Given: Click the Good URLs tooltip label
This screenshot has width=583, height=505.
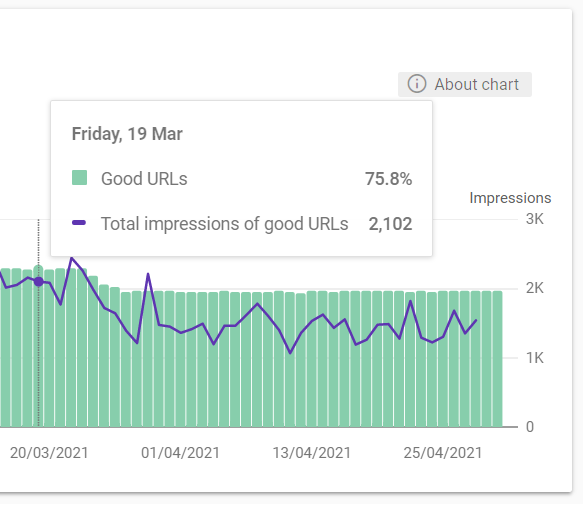Looking at the screenshot, I should point(144,179).
